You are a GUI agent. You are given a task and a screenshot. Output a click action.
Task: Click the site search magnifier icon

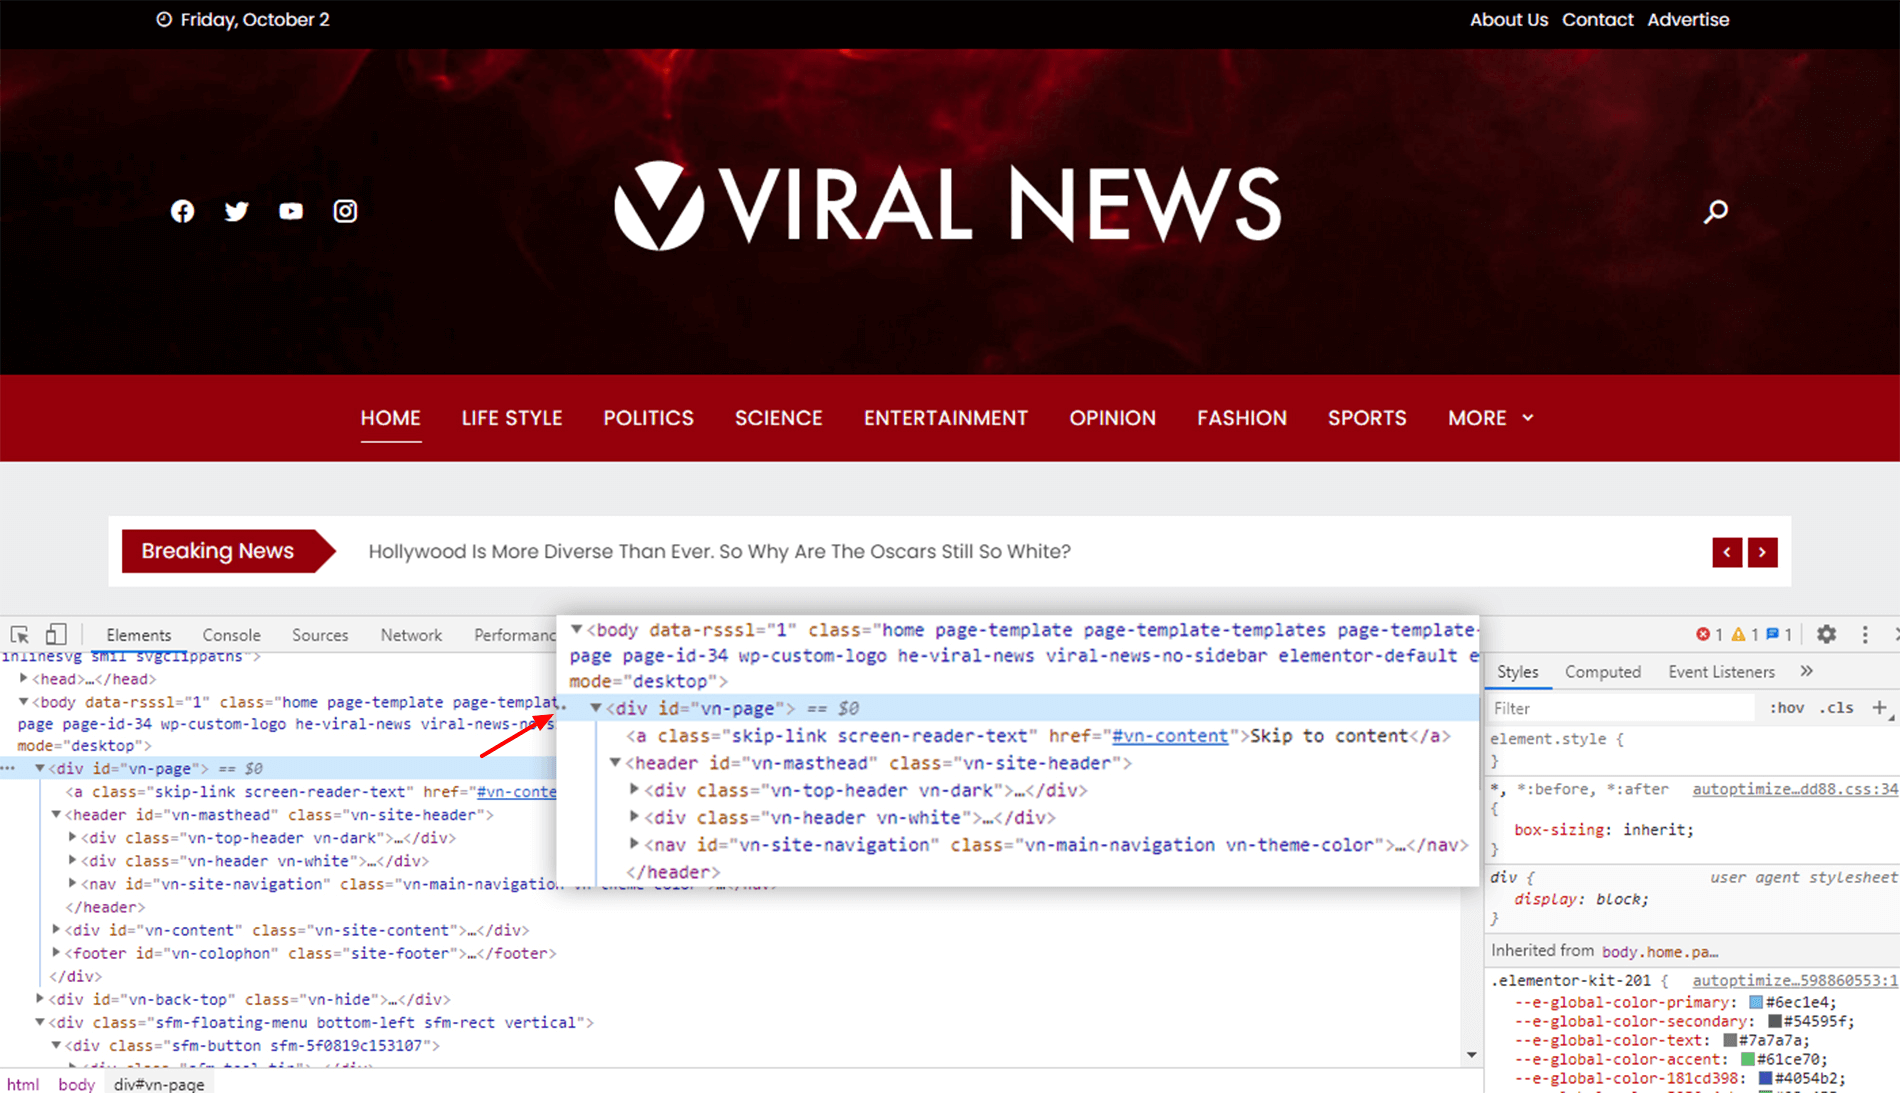click(1716, 211)
